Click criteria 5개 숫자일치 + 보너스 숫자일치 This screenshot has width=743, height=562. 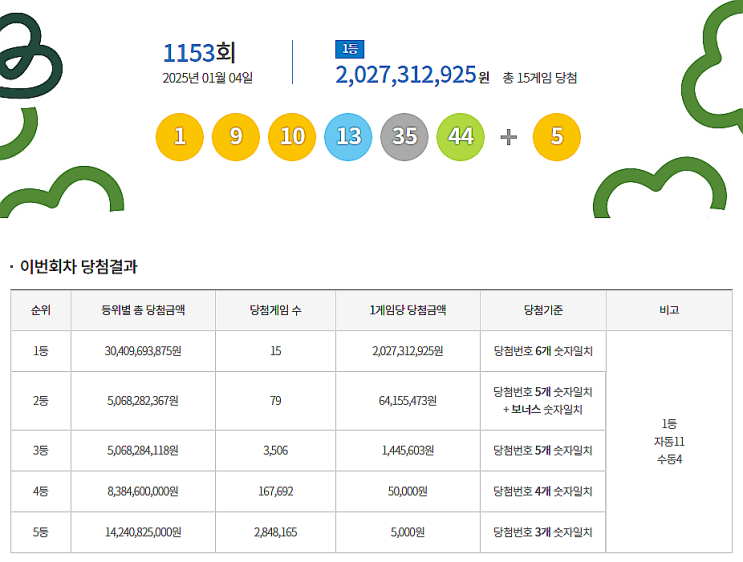point(543,401)
